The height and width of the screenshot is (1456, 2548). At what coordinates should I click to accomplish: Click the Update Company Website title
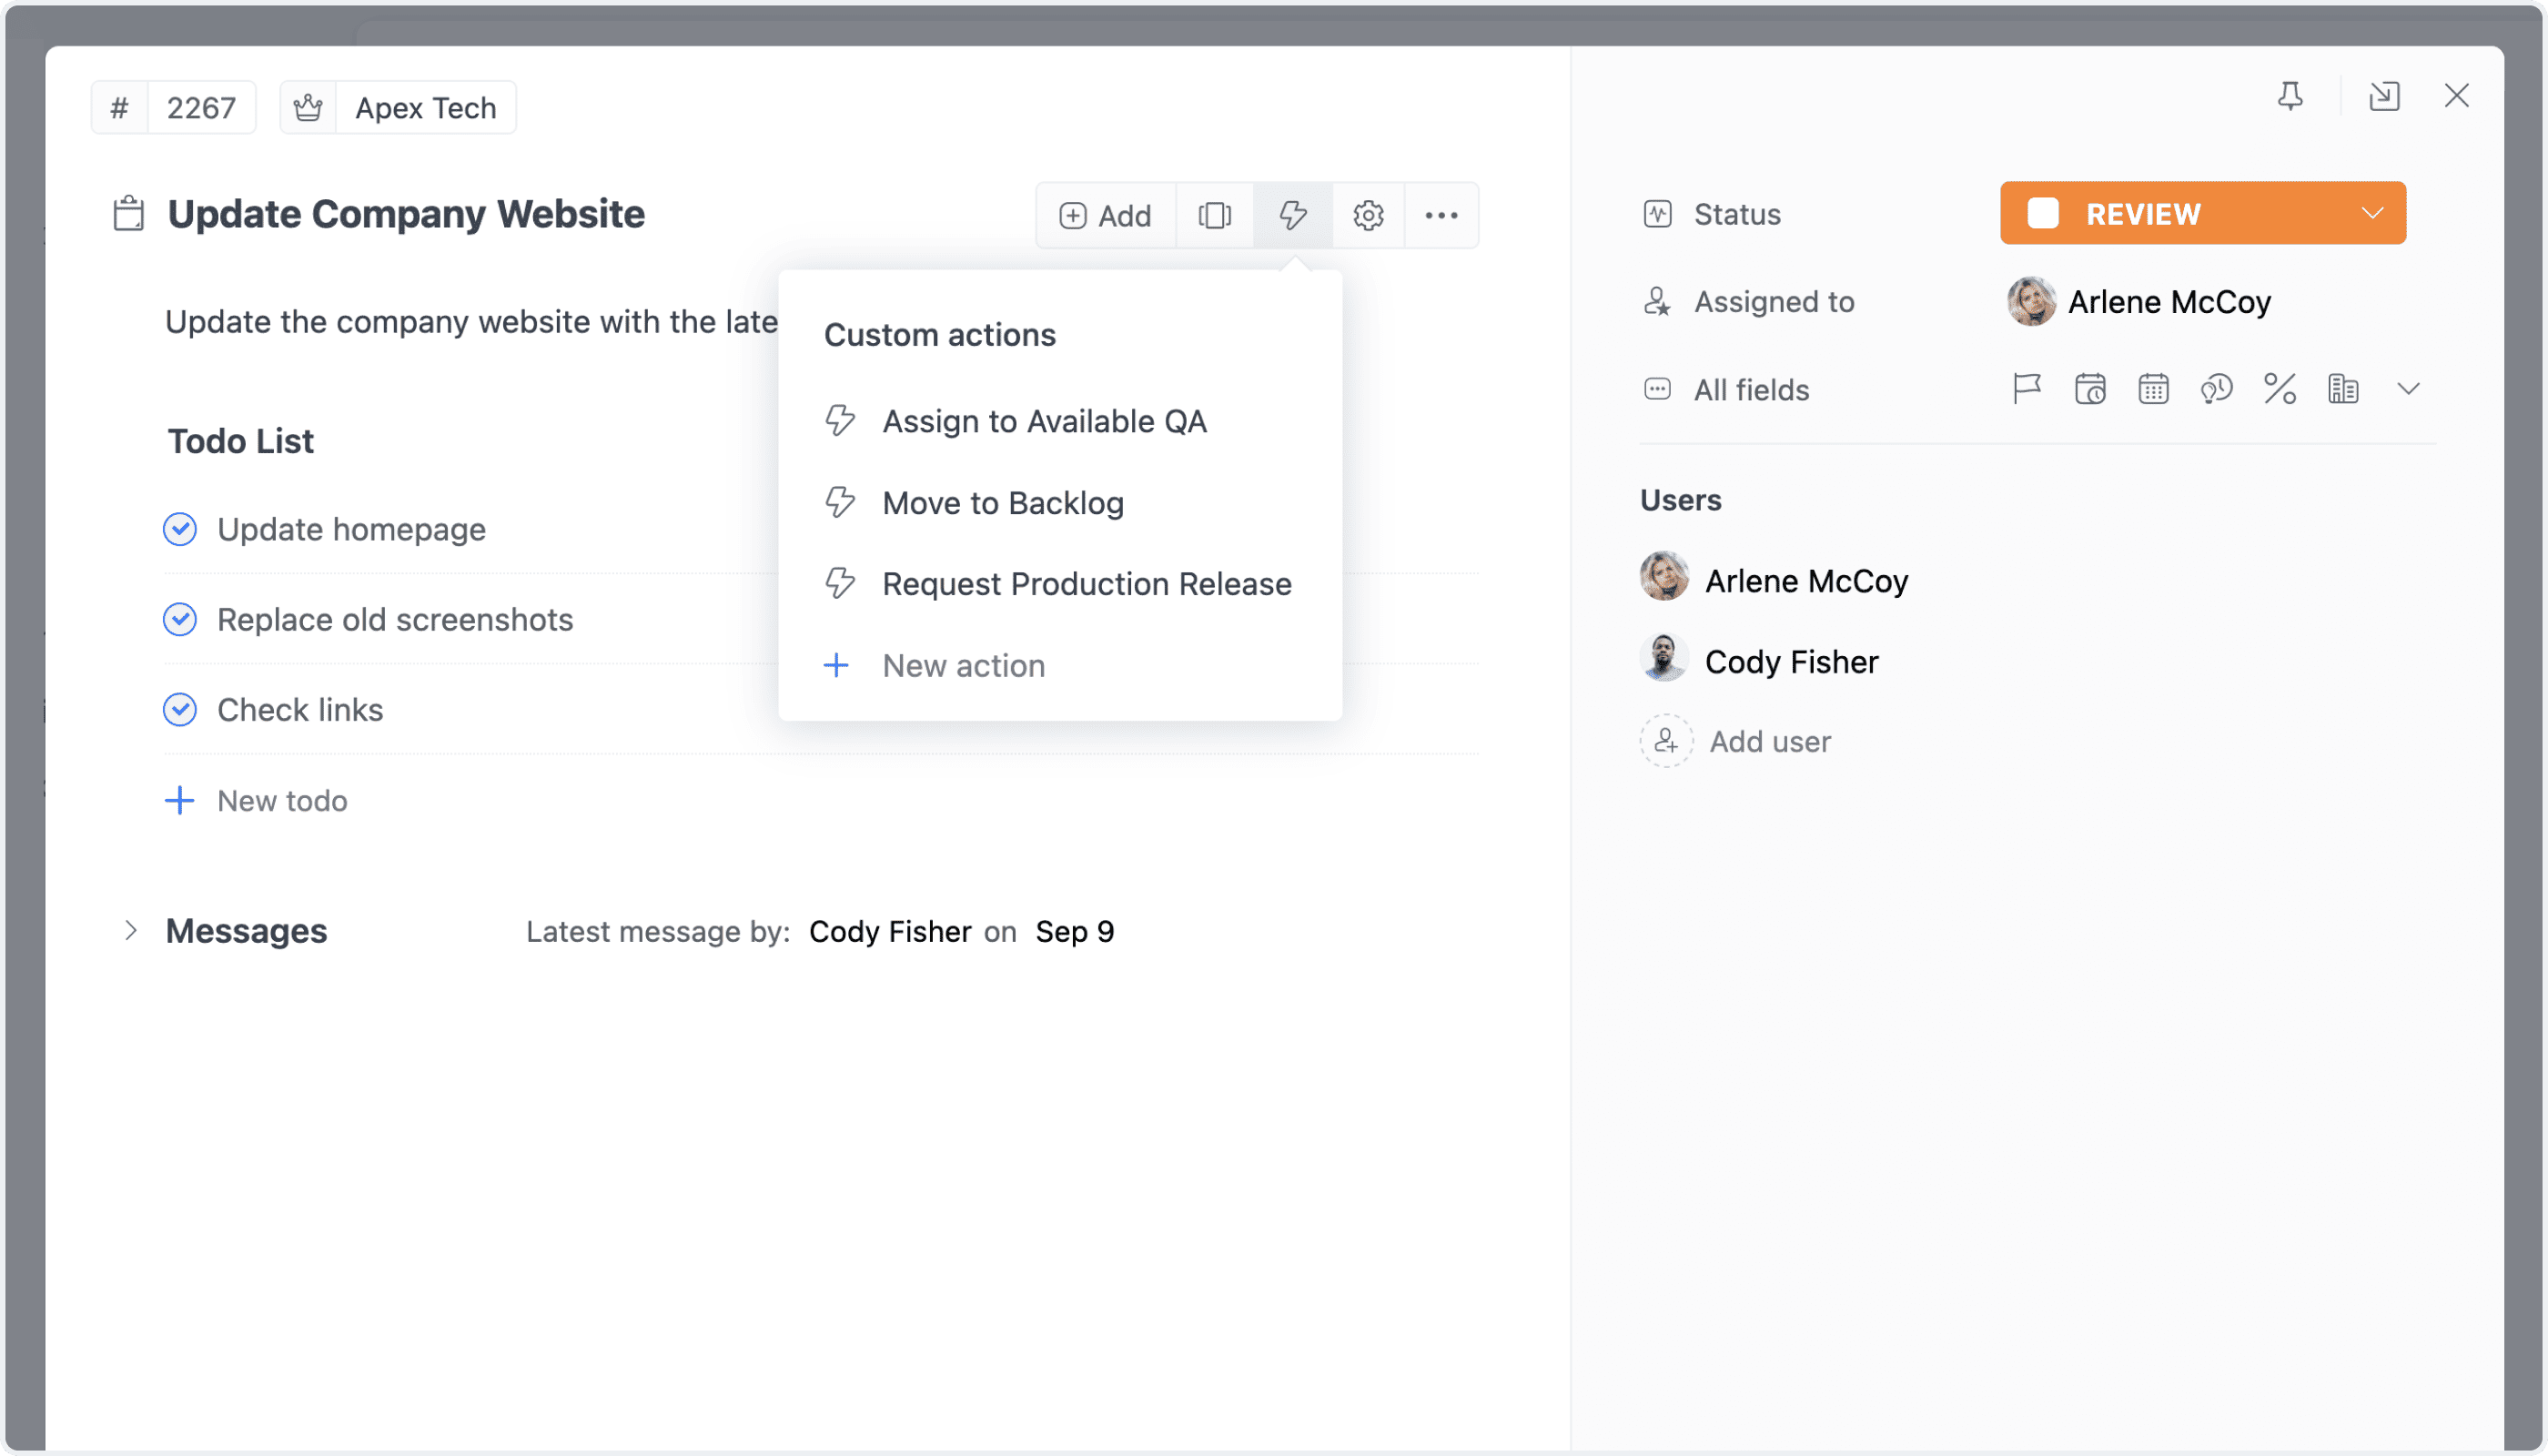click(x=406, y=214)
